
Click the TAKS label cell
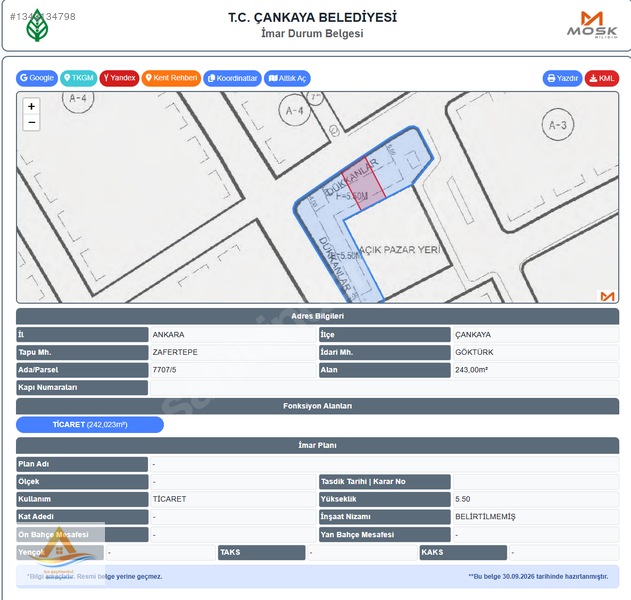[262, 553]
